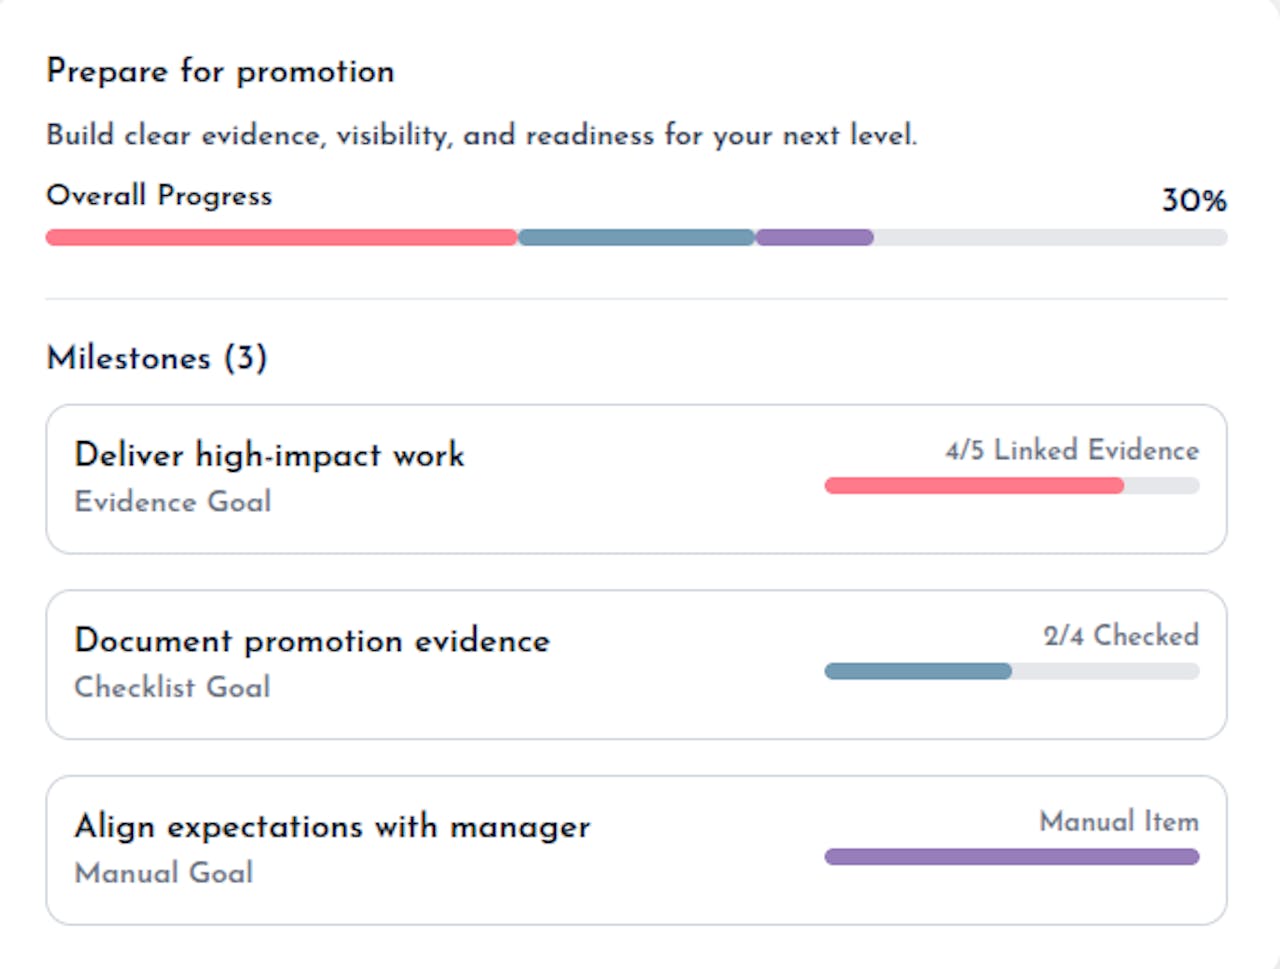Image resolution: width=1280 pixels, height=969 pixels.
Task: Click the blue segment of the overall progress bar
Action: [x=636, y=238]
